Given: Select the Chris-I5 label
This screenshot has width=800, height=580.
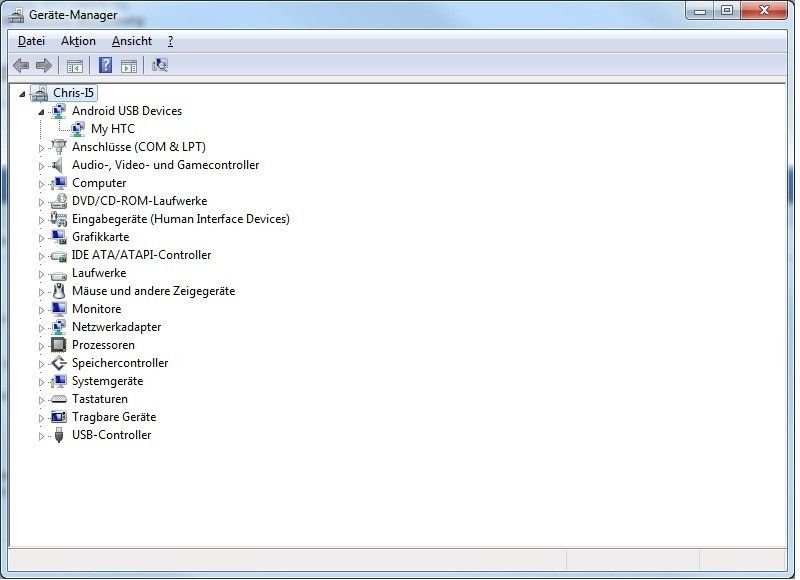Looking at the screenshot, I should pyautogui.click(x=73, y=93).
